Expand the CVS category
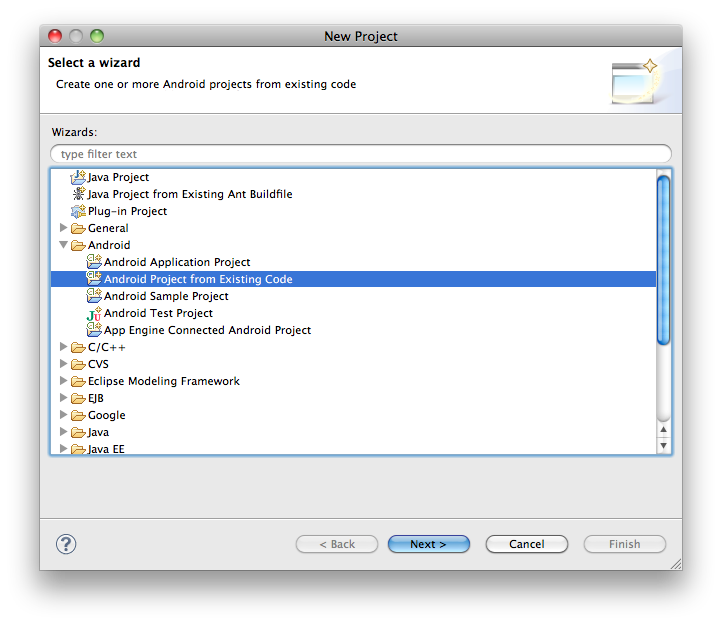Viewport: 722px width, 625px height. coord(64,364)
